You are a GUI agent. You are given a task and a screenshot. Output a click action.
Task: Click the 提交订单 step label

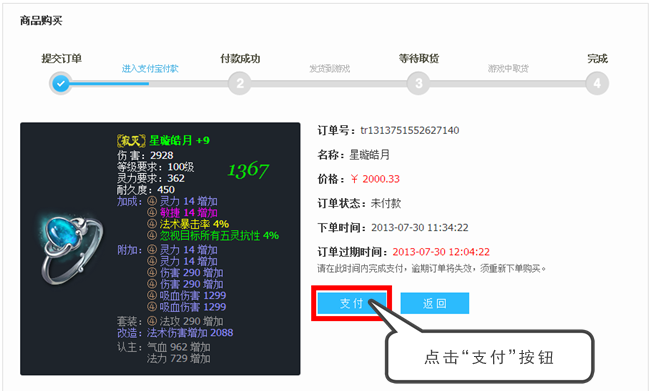61,58
